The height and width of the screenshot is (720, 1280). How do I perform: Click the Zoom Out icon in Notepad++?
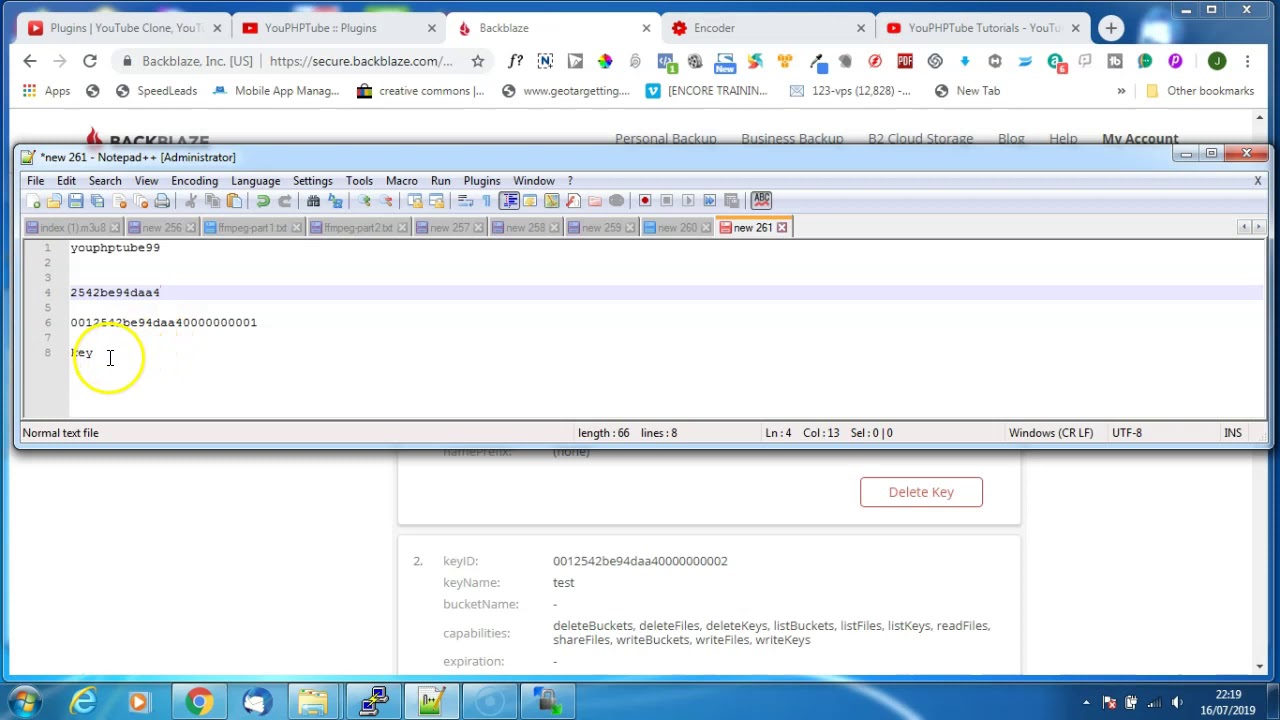point(386,201)
